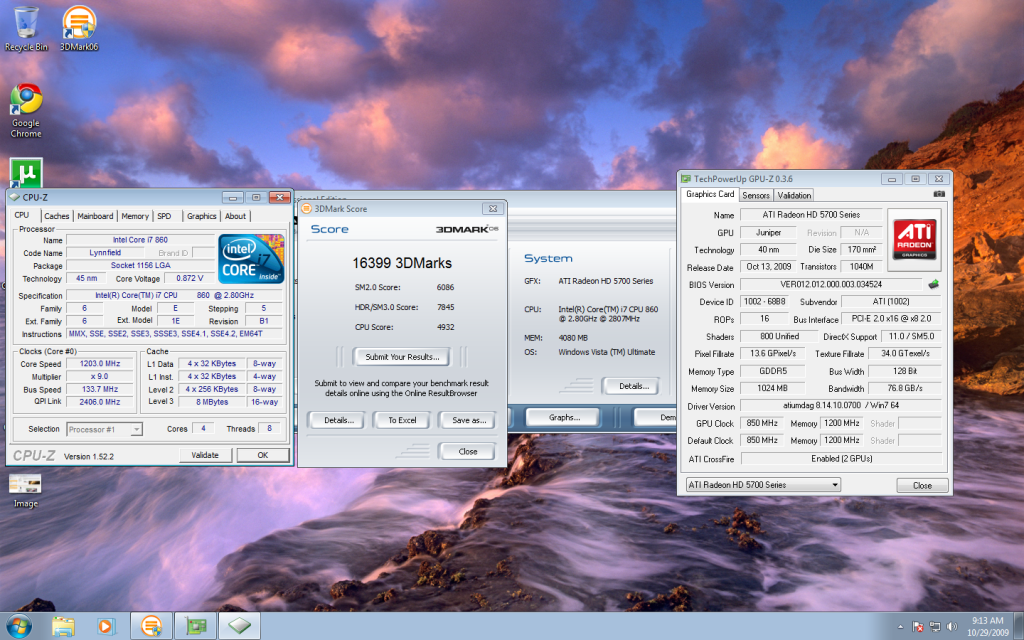Click the Intel Core i7 860 name value
Image resolution: width=1024 pixels, height=640 pixels.
tap(140, 240)
